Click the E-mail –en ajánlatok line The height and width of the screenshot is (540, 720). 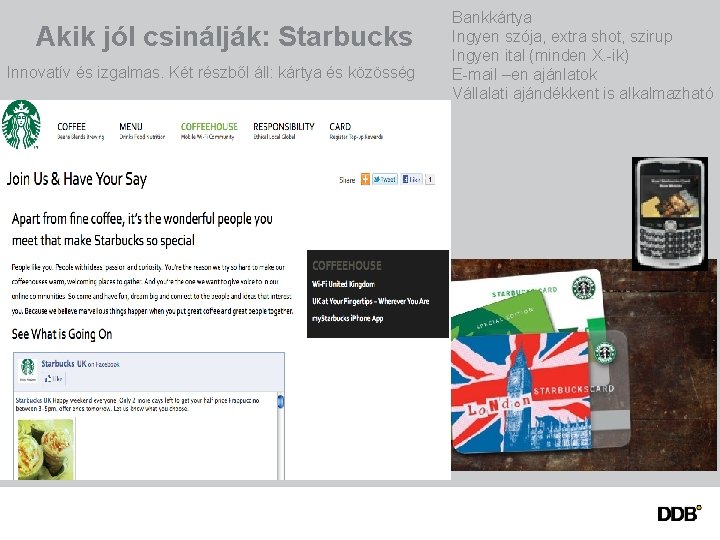point(524,74)
